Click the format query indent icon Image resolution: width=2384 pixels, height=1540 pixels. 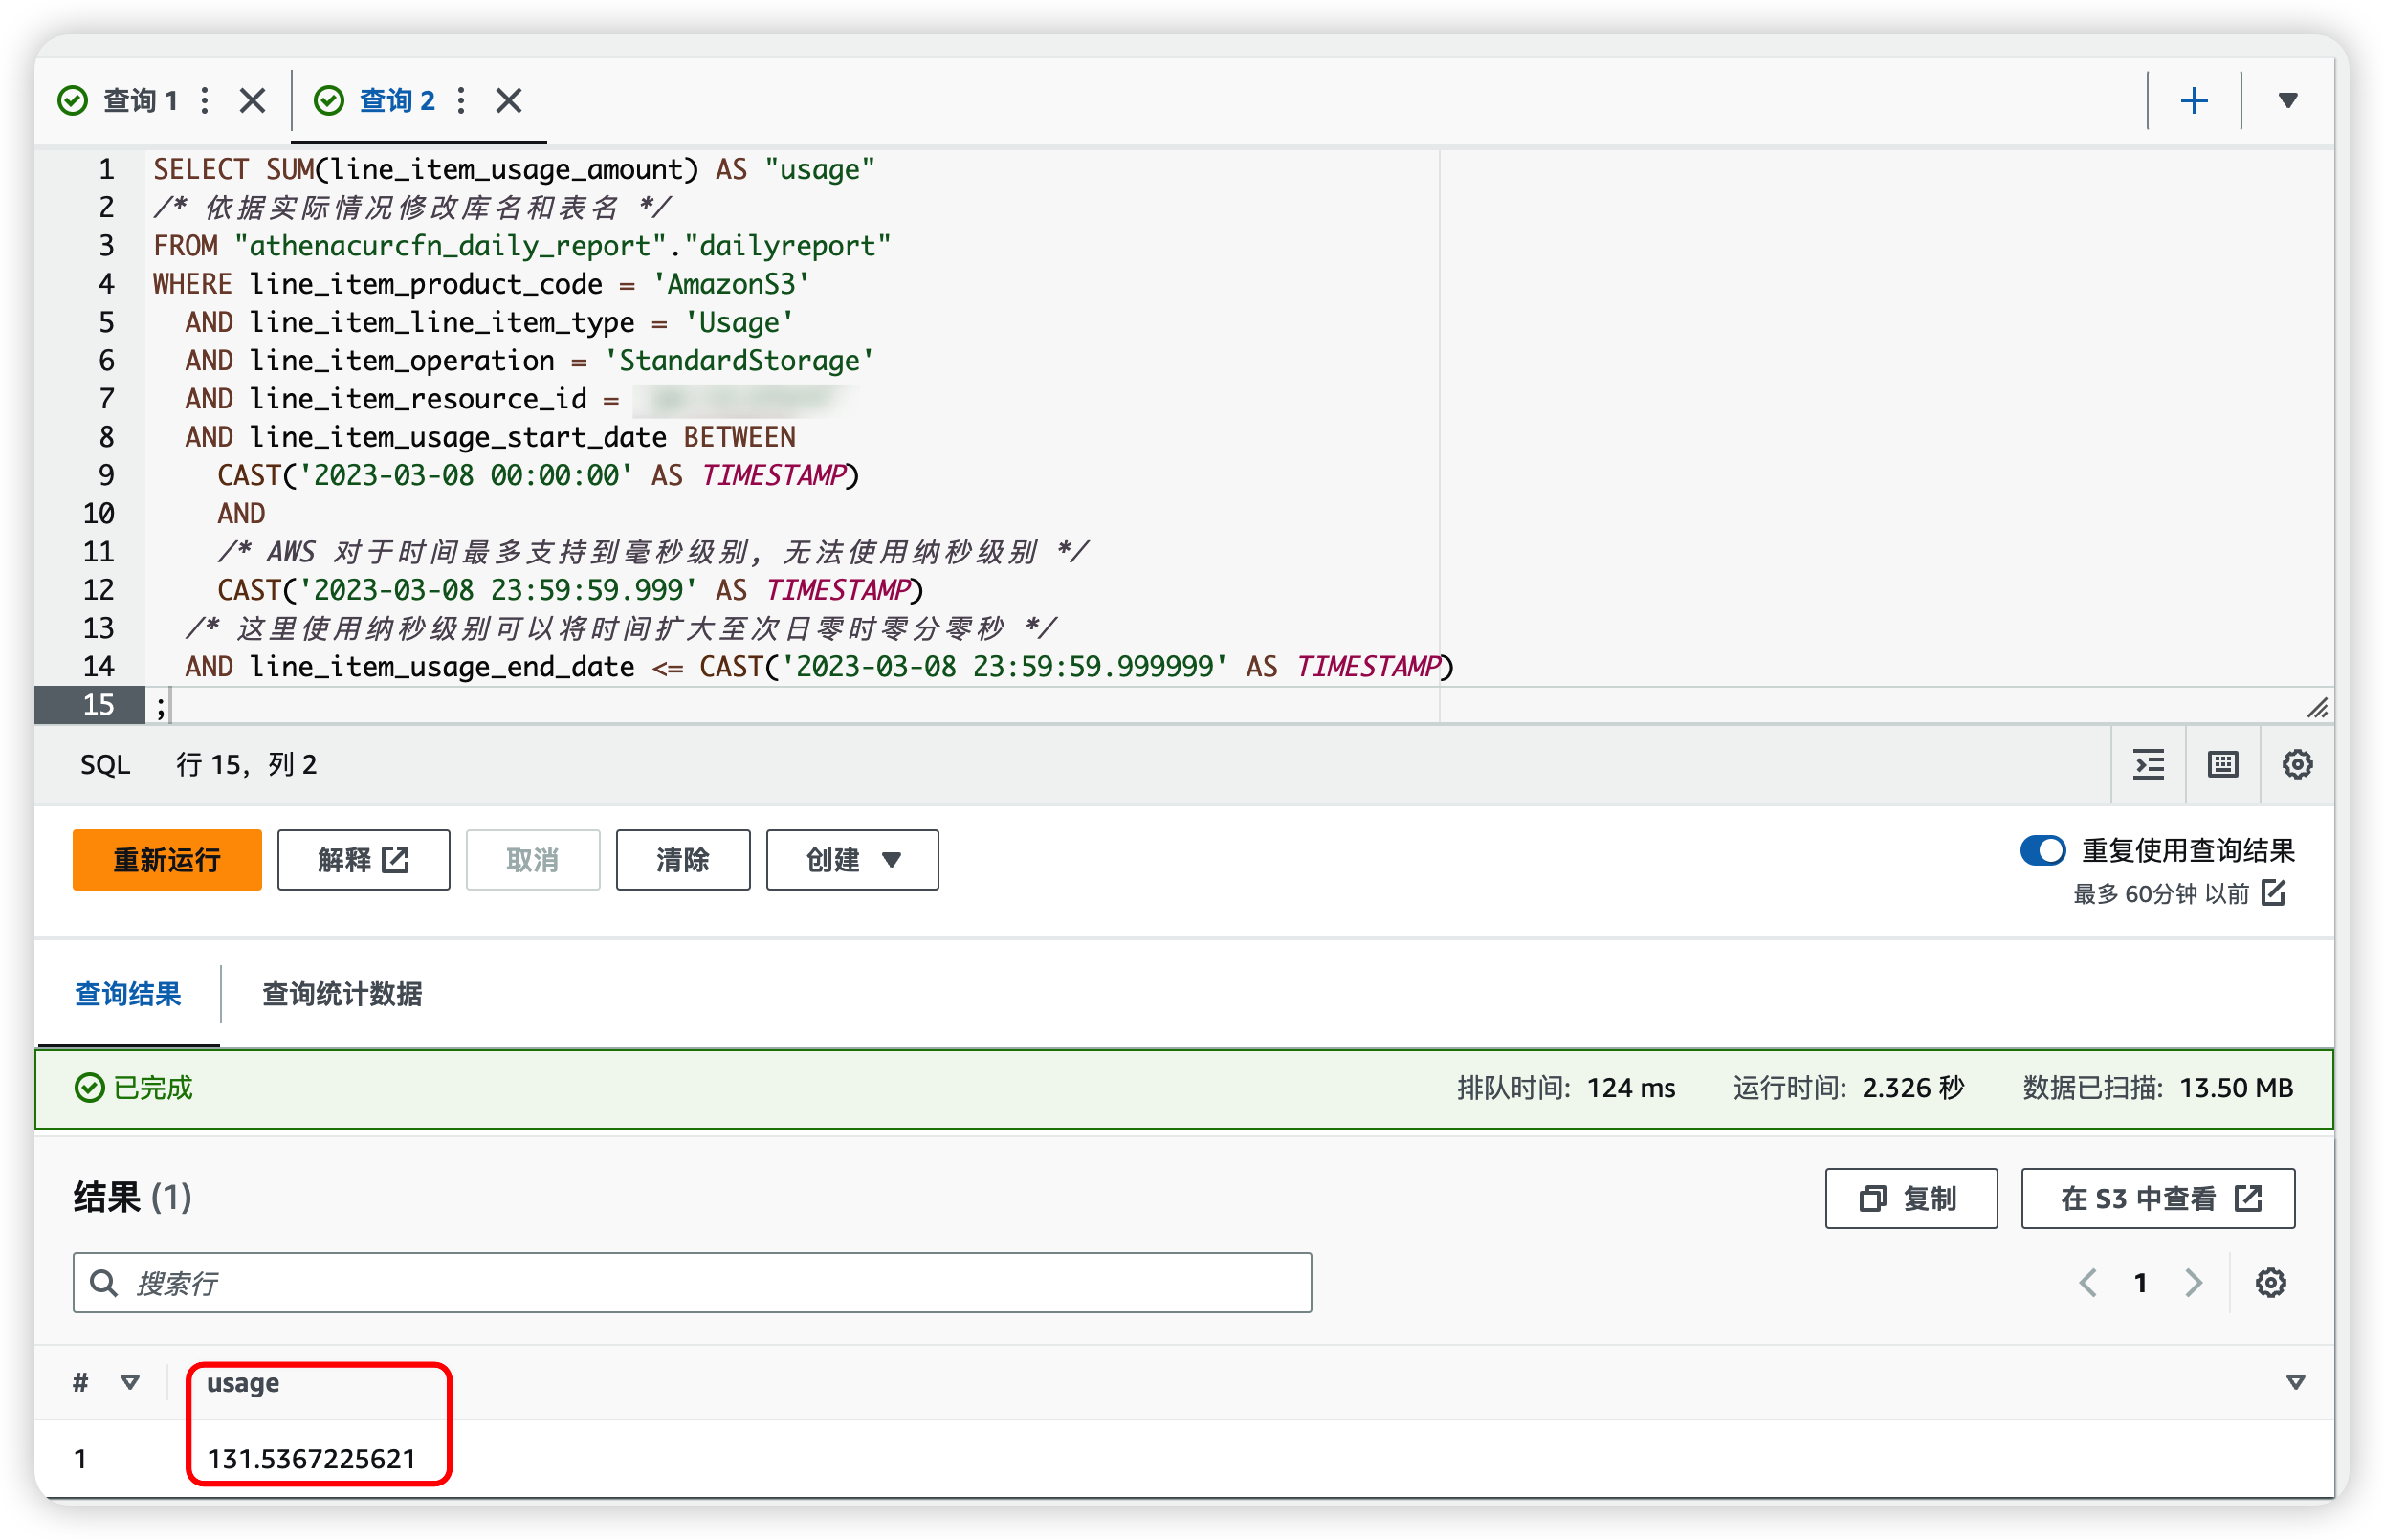[x=2148, y=765]
